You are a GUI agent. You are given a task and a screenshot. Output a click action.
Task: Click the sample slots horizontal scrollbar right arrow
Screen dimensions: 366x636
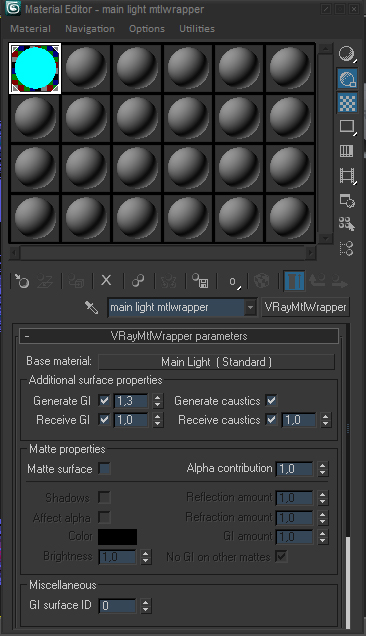pyautogui.click(x=310, y=253)
